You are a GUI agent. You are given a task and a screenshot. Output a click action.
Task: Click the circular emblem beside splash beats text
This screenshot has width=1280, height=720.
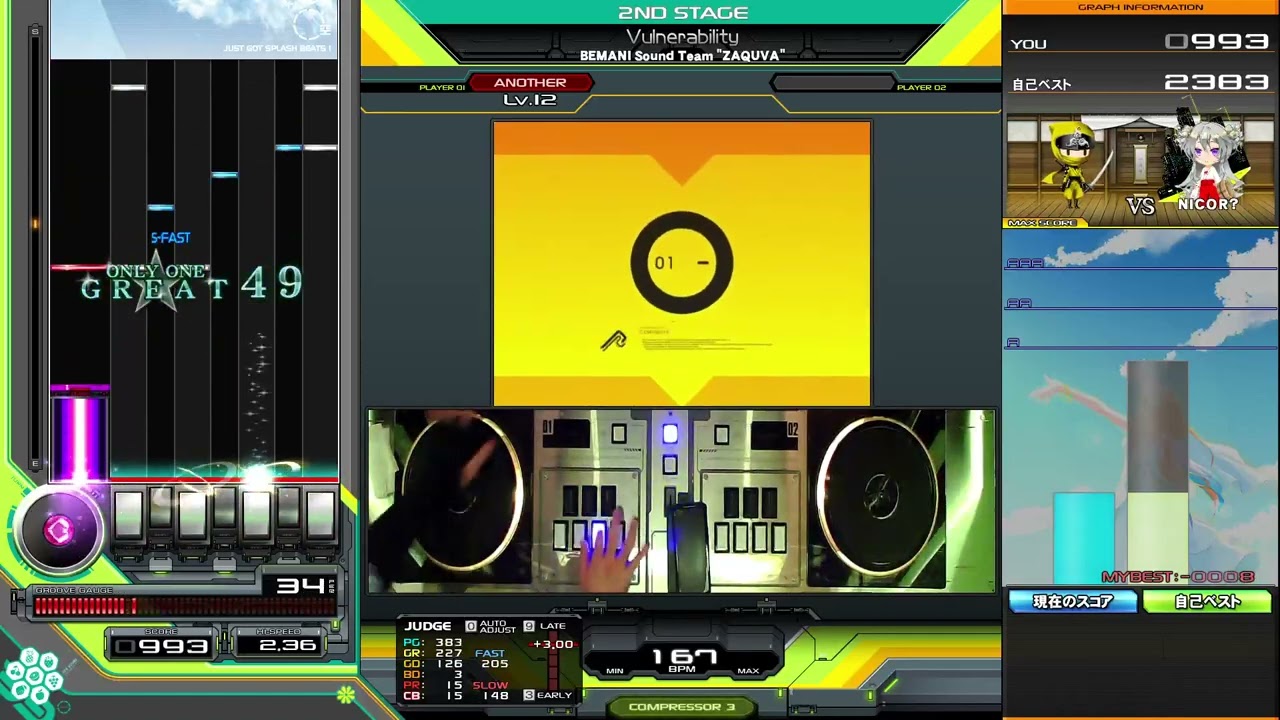click(x=308, y=22)
